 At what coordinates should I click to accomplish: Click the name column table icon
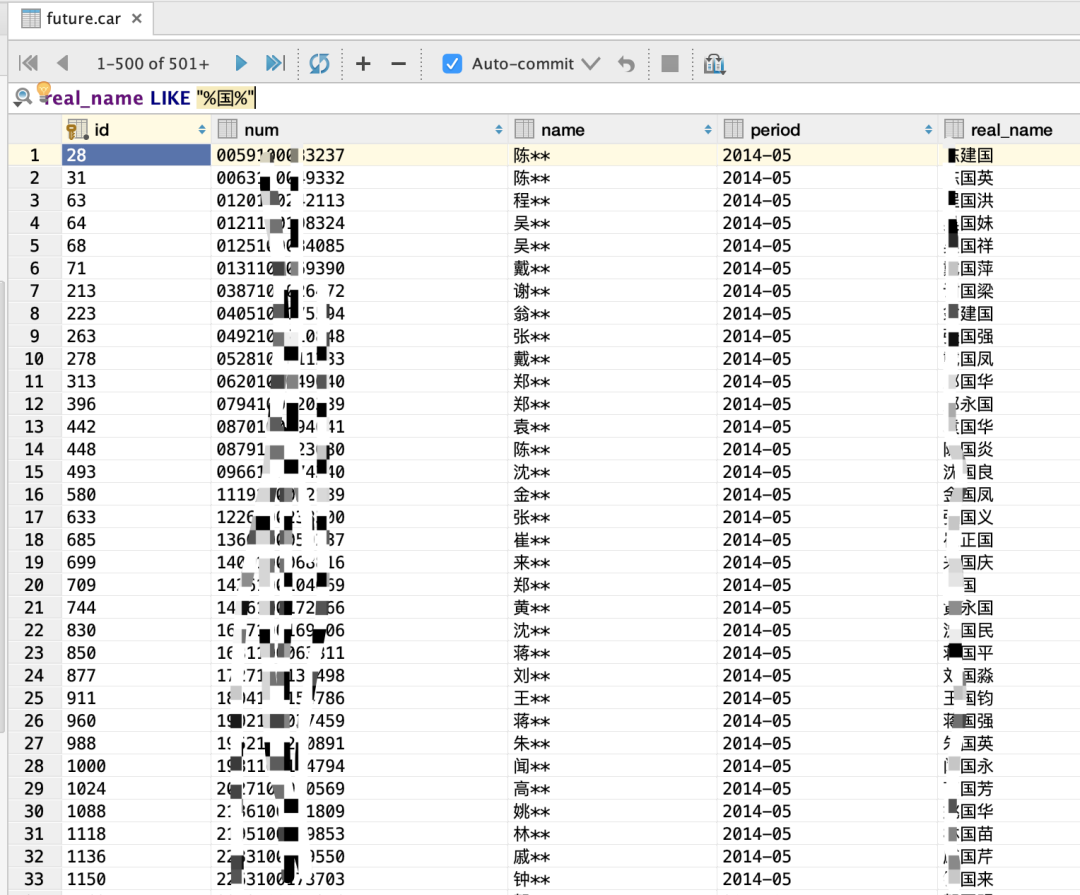tap(524, 129)
